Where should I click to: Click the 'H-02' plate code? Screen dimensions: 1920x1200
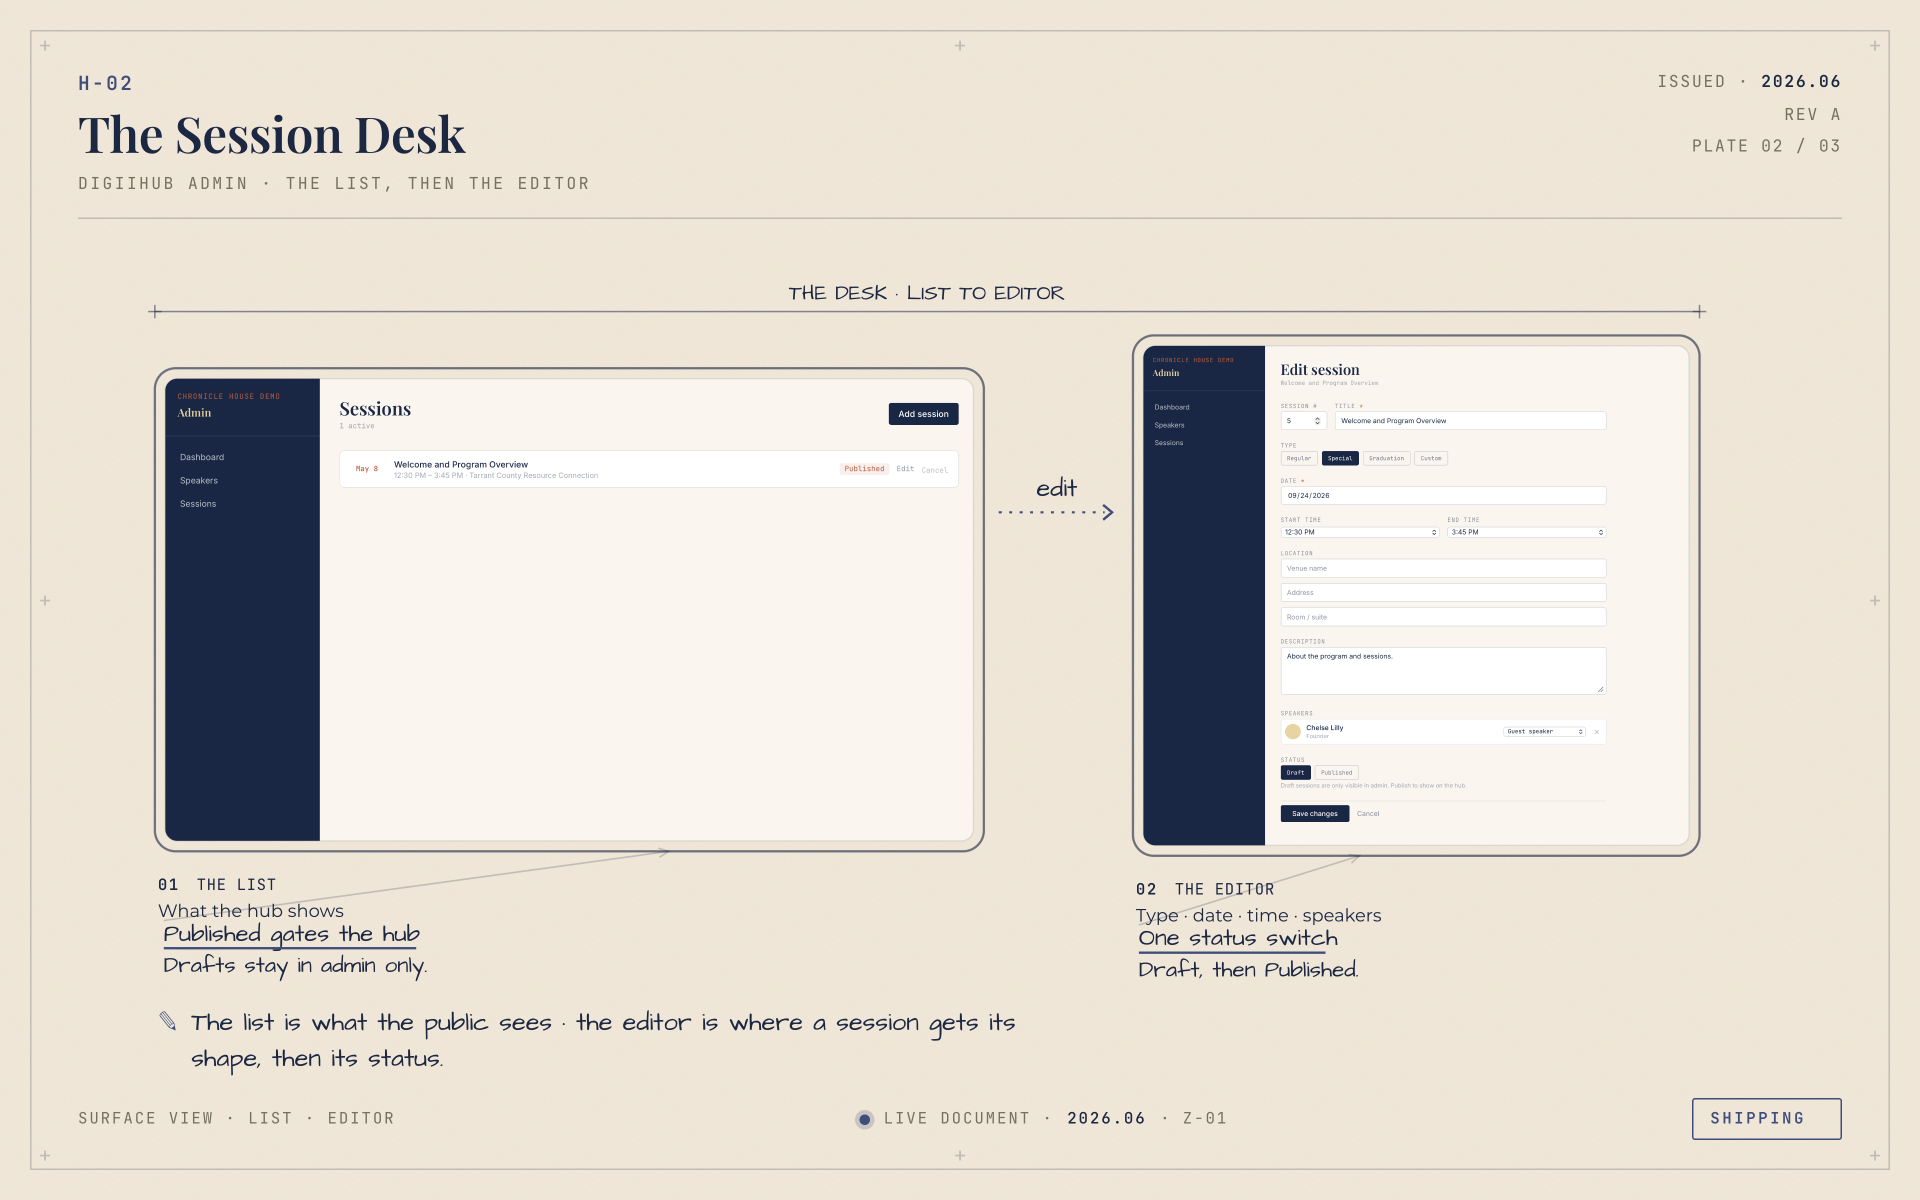click(x=106, y=84)
